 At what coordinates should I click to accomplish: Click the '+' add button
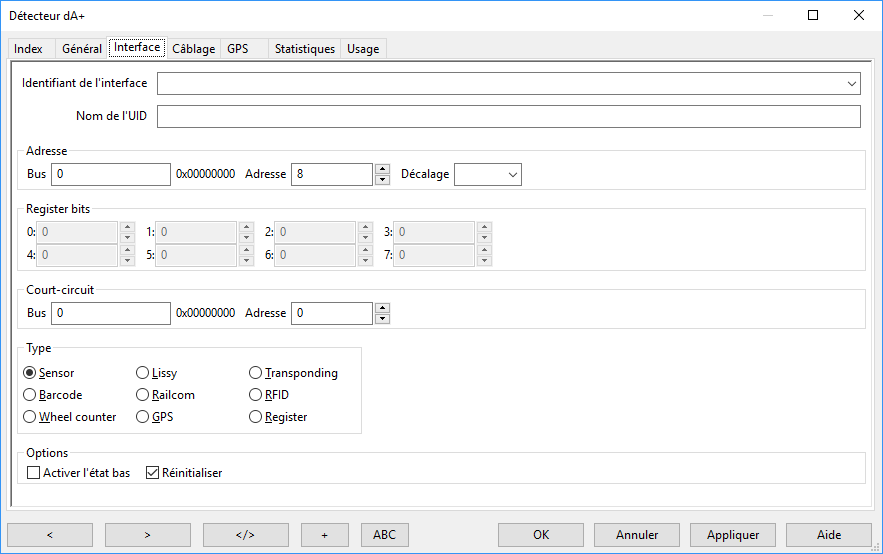coord(325,535)
